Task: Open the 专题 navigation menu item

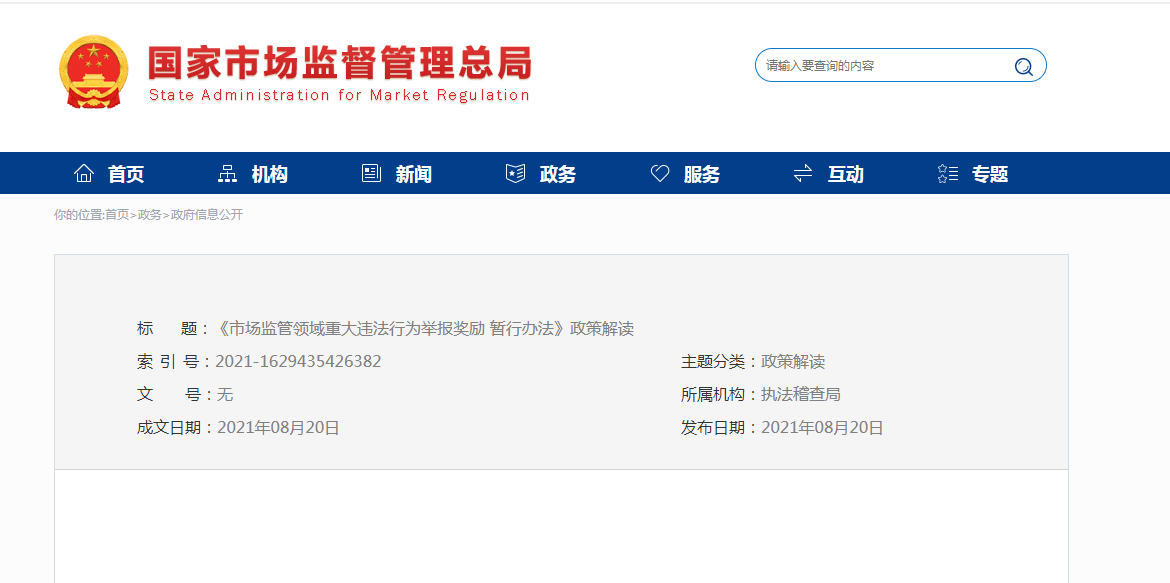Action: (x=989, y=175)
